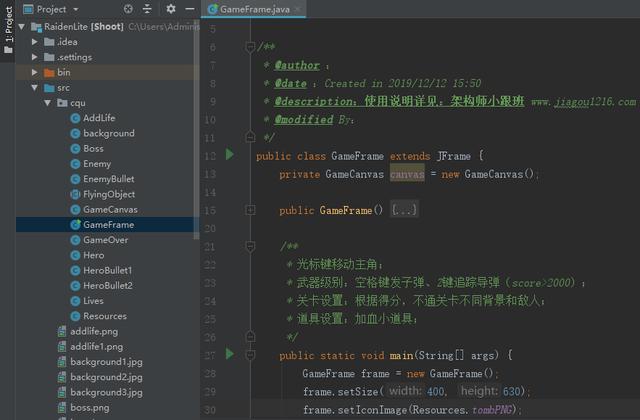Click the collapse all icon
The image size is (640, 420).
147,9
